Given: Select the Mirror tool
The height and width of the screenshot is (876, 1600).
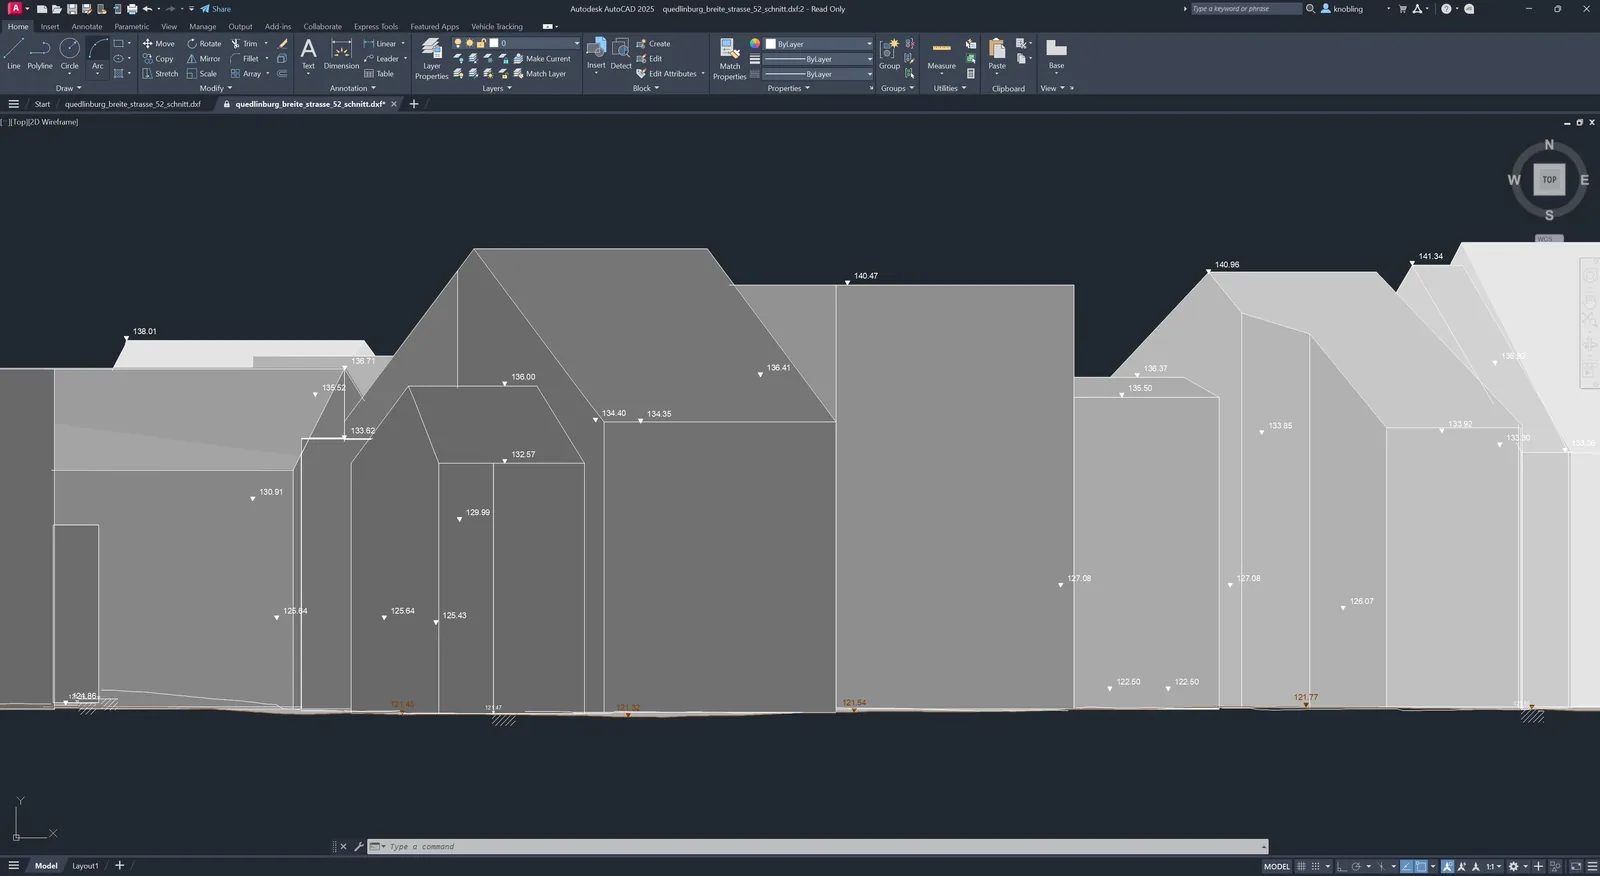Looking at the screenshot, I should 204,59.
